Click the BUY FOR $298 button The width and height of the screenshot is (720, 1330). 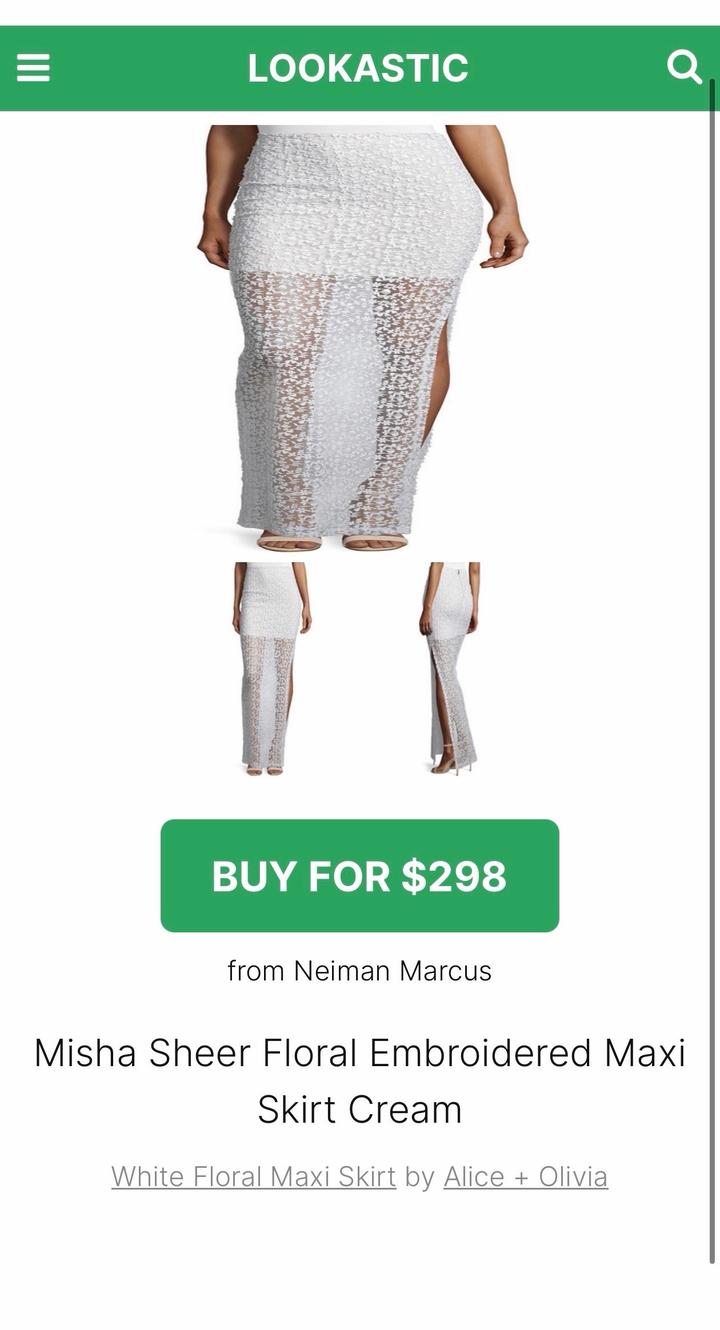tap(360, 876)
